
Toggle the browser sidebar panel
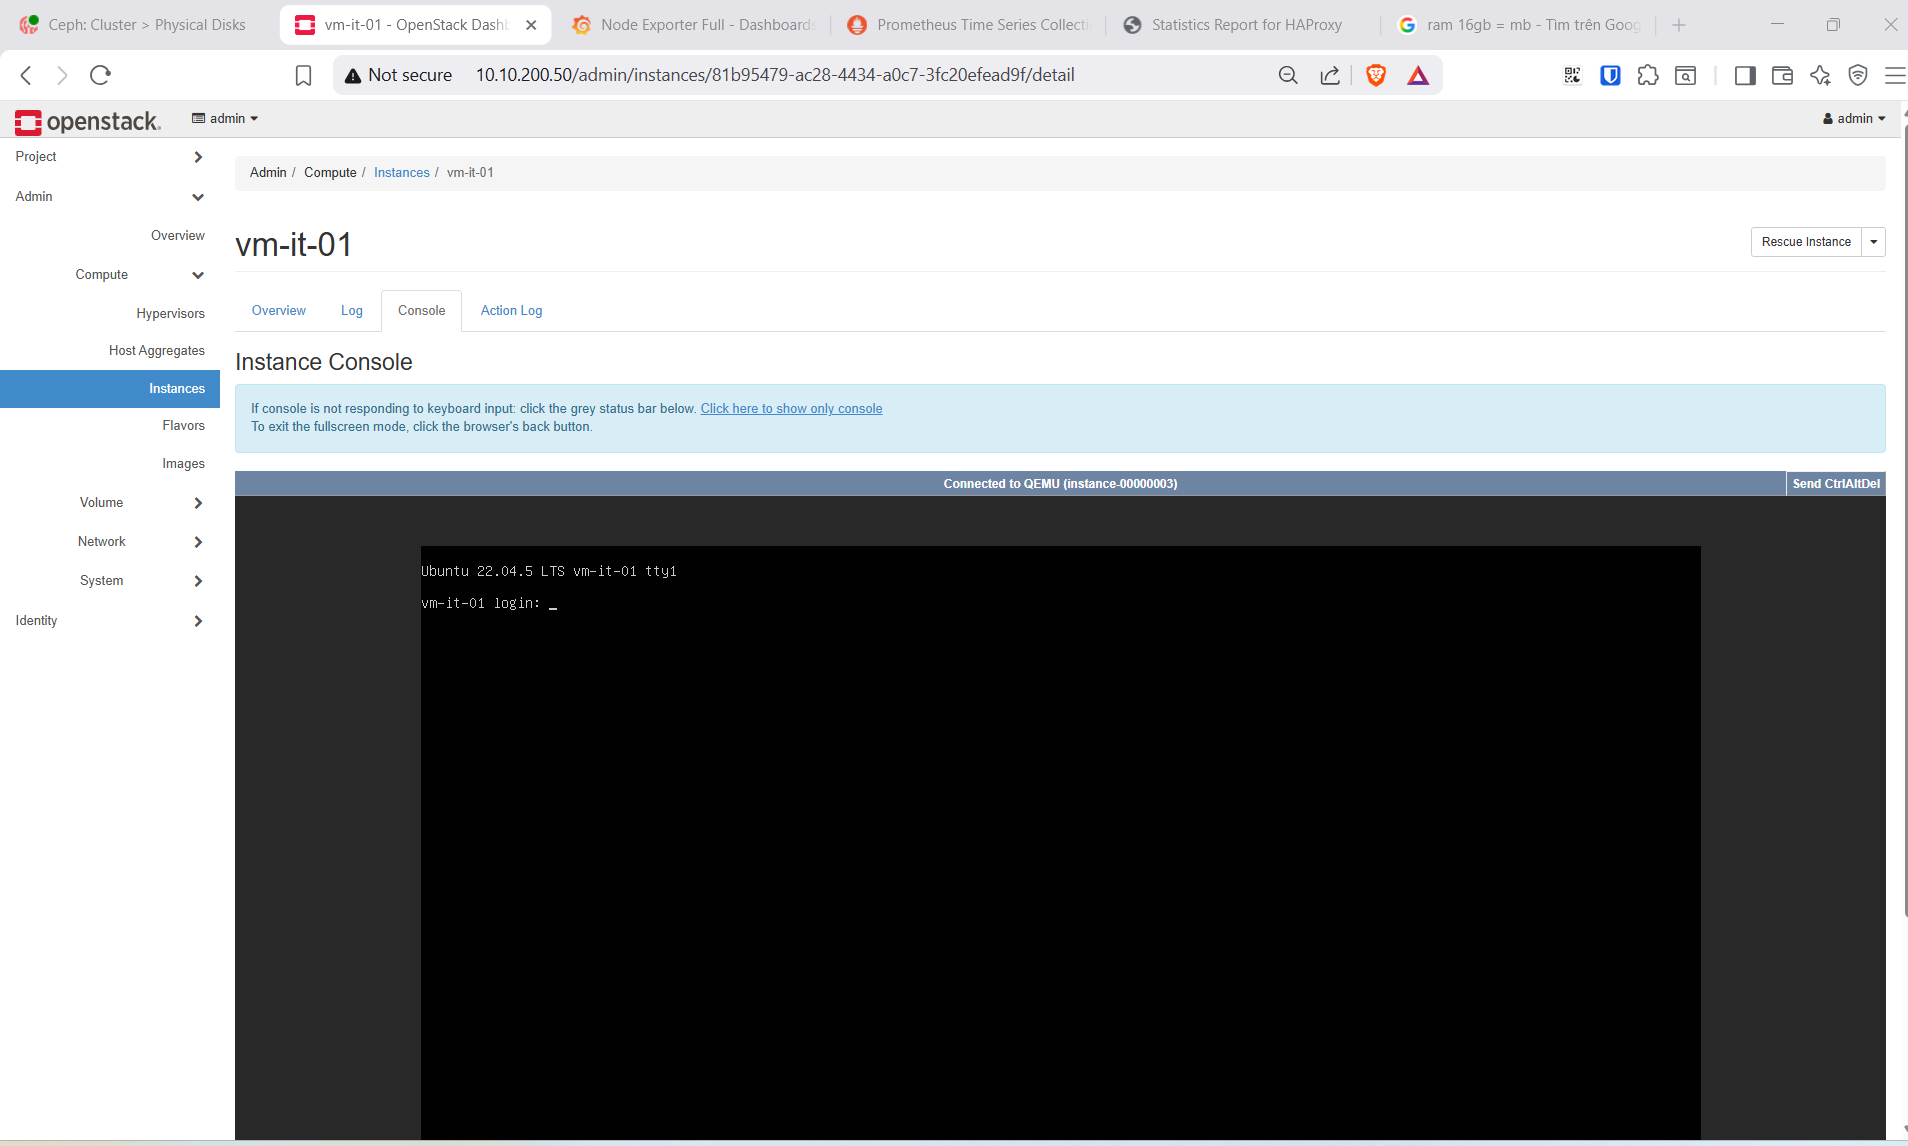coord(1745,75)
